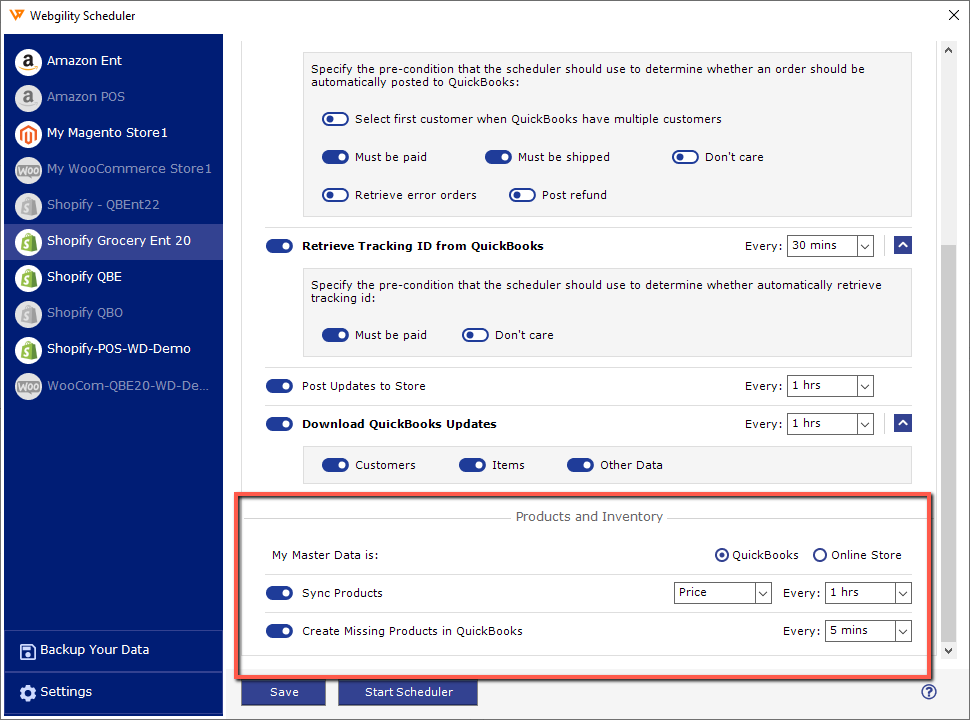
Task: Toggle Retrieve Tracking ID from QuickBooks
Action: 279,246
